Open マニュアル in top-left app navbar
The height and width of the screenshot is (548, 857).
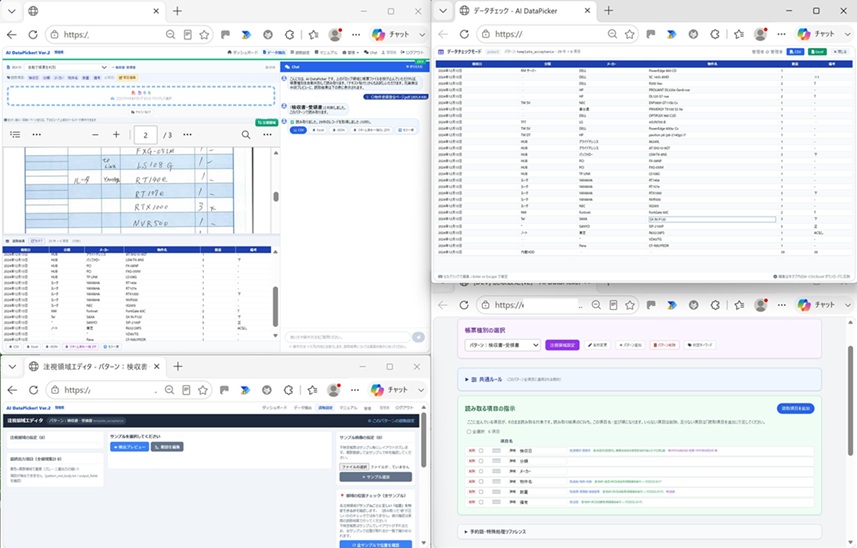tap(326, 52)
